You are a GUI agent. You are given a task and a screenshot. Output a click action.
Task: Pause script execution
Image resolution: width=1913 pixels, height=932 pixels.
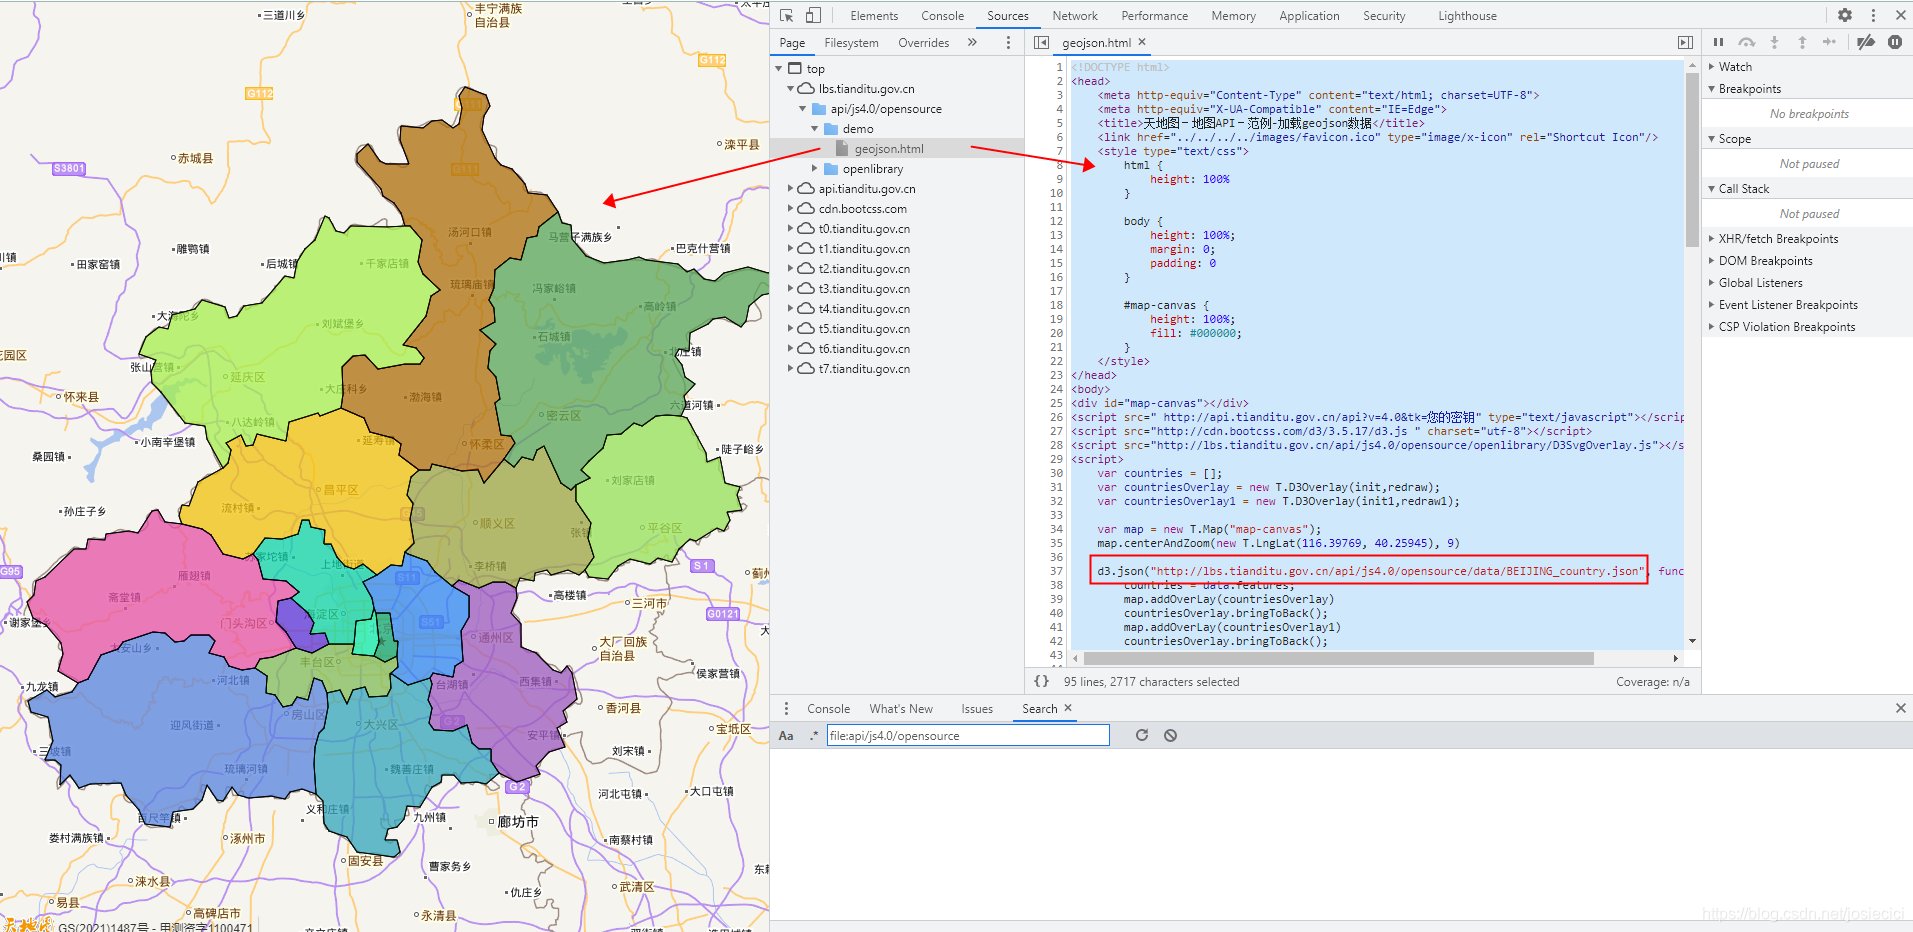(x=1718, y=42)
